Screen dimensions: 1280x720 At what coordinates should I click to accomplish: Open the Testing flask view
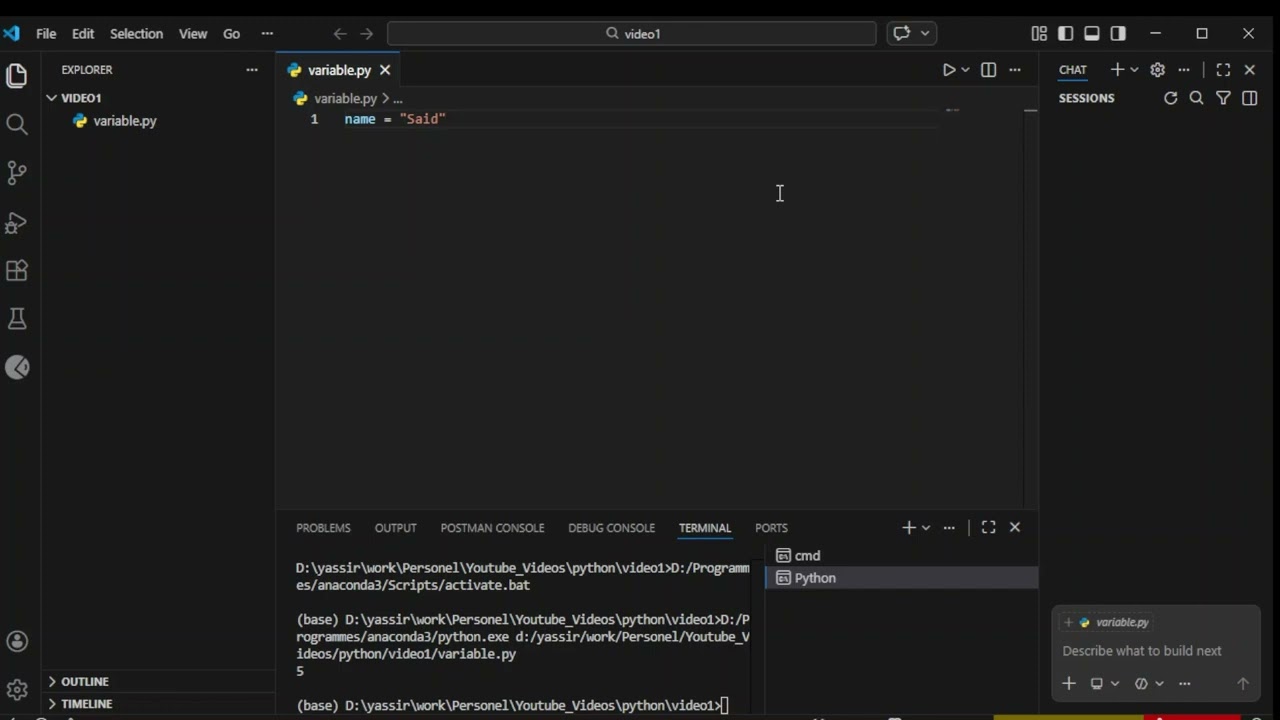(x=17, y=318)
